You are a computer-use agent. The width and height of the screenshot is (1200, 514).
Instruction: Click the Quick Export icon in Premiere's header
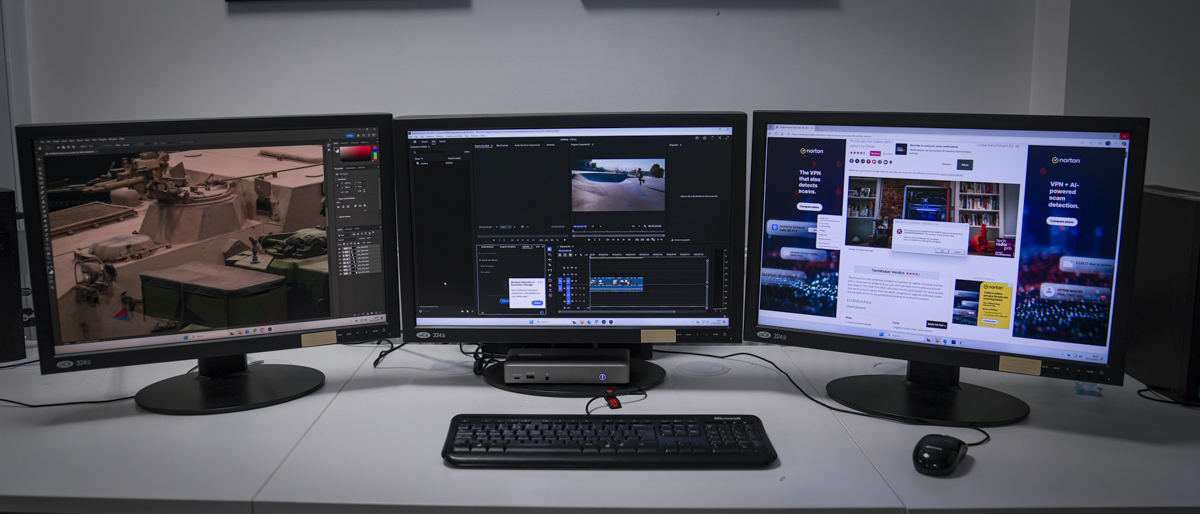tap(705, 138)
